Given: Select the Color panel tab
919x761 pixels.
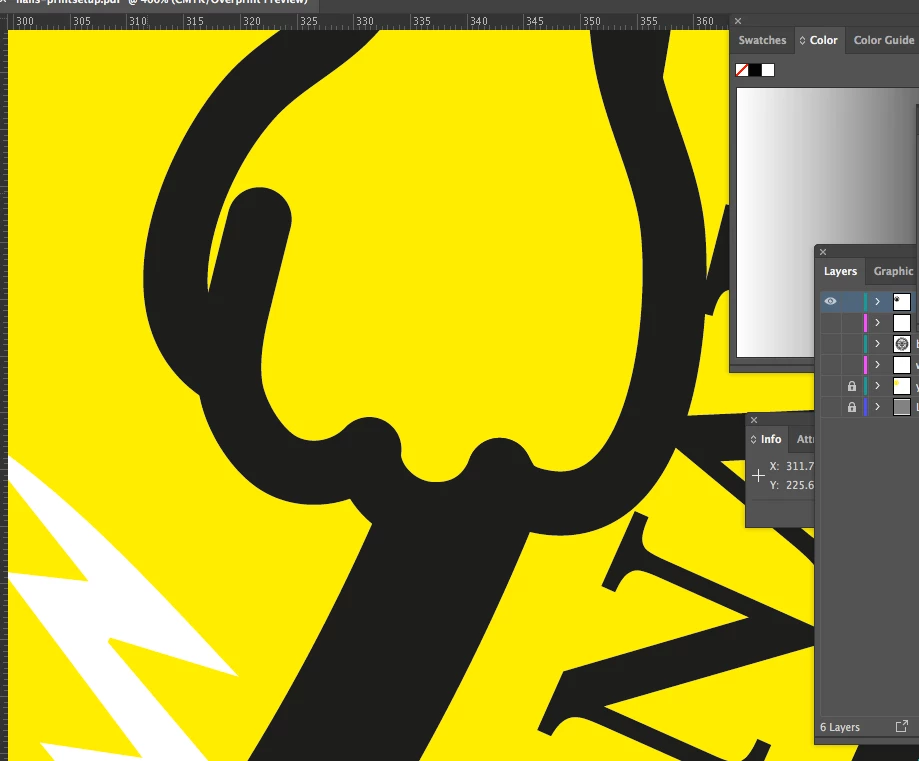Looking at the screenshot, I should [x=823, y=40].
